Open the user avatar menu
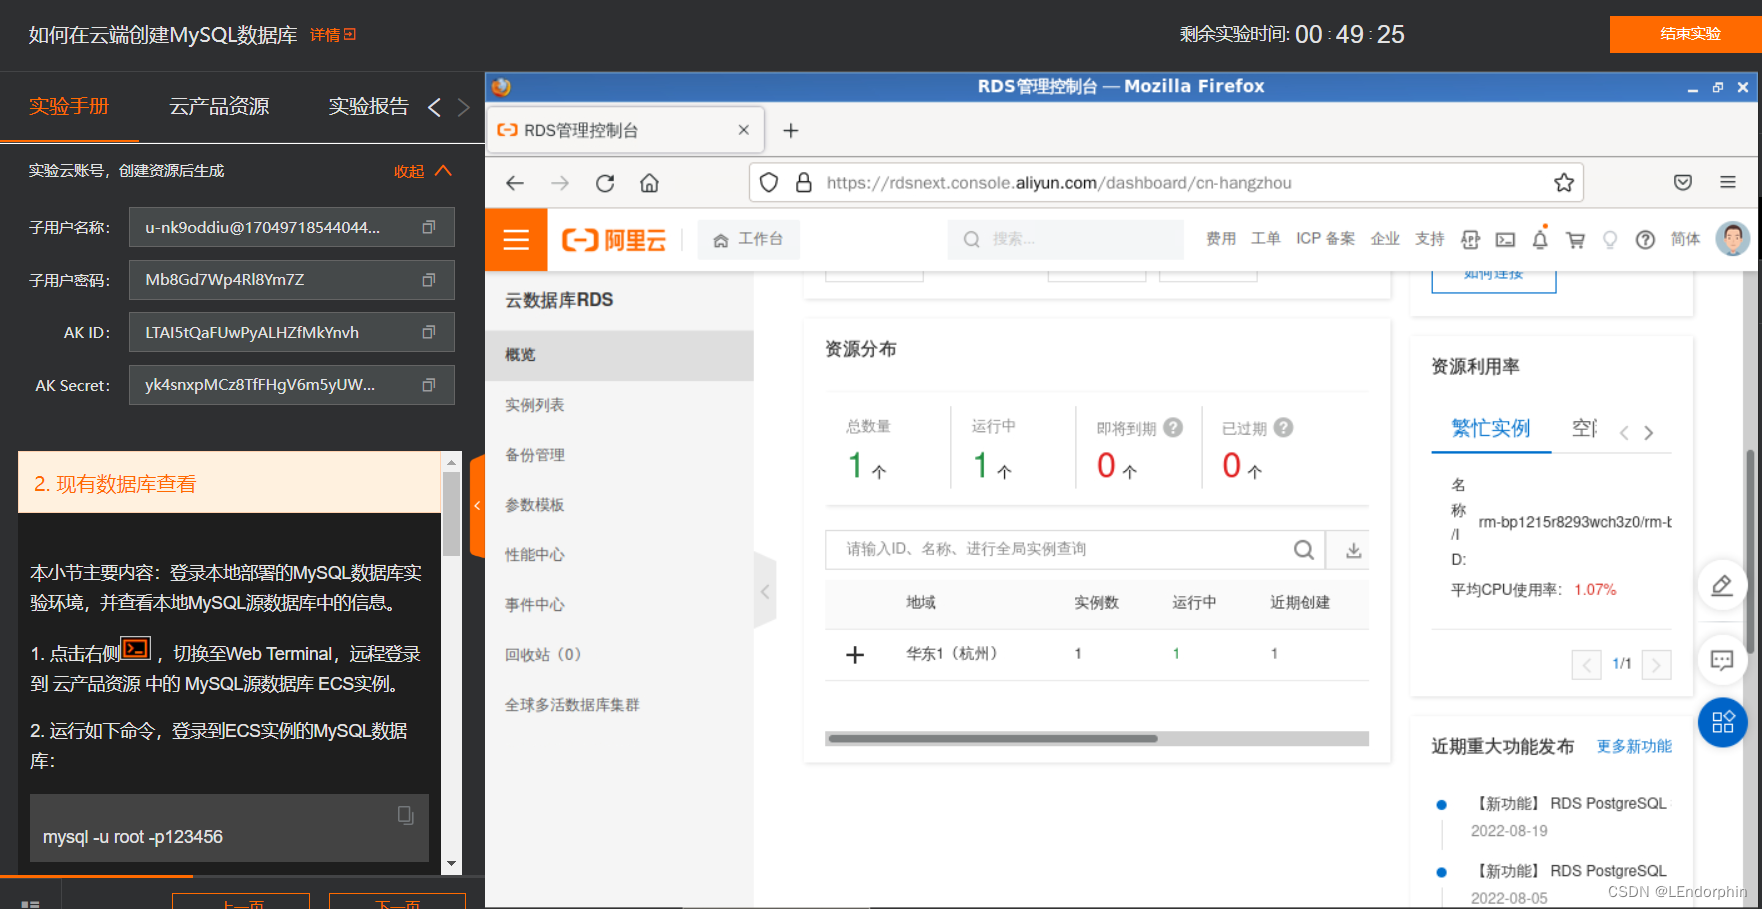 point(1732,239)
